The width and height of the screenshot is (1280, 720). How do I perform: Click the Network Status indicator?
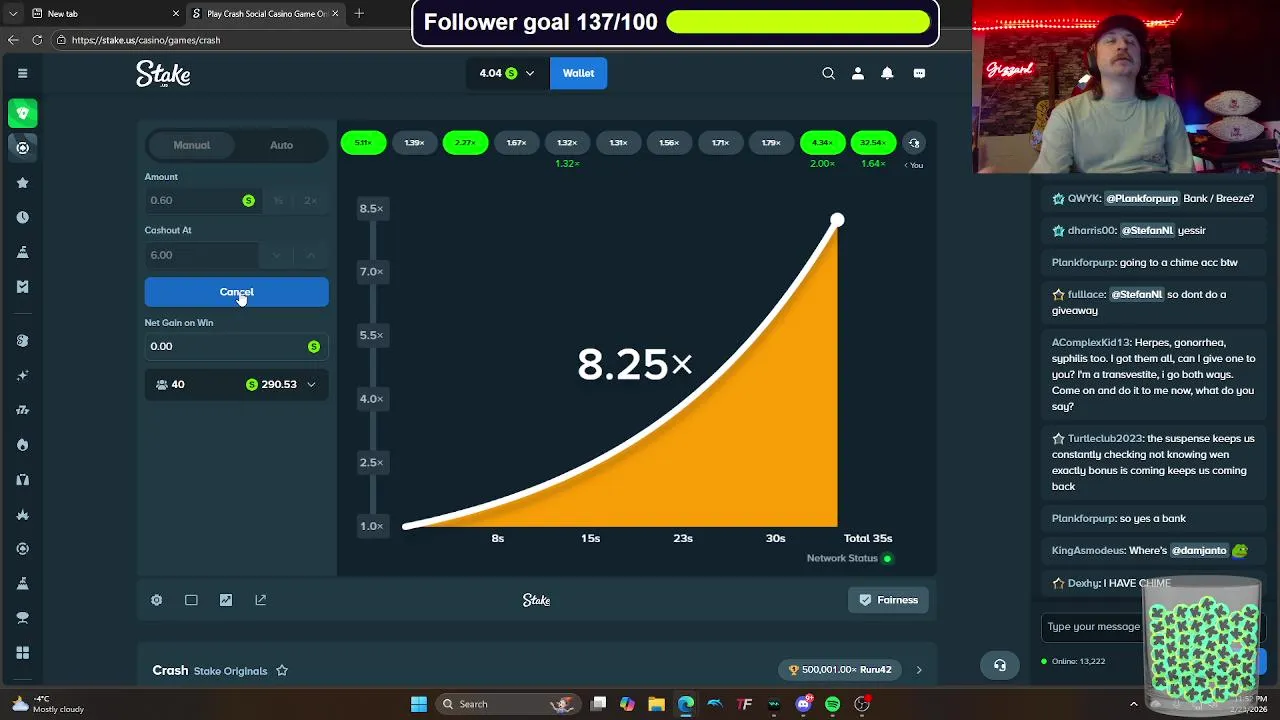pos(850,558)
